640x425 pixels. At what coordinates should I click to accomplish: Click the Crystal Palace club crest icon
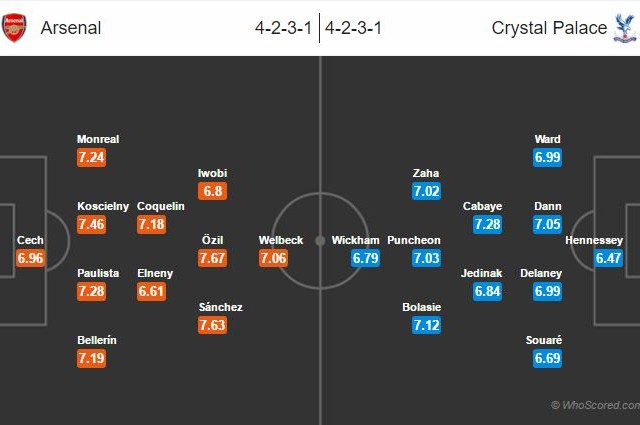click(x=624, y=27)
